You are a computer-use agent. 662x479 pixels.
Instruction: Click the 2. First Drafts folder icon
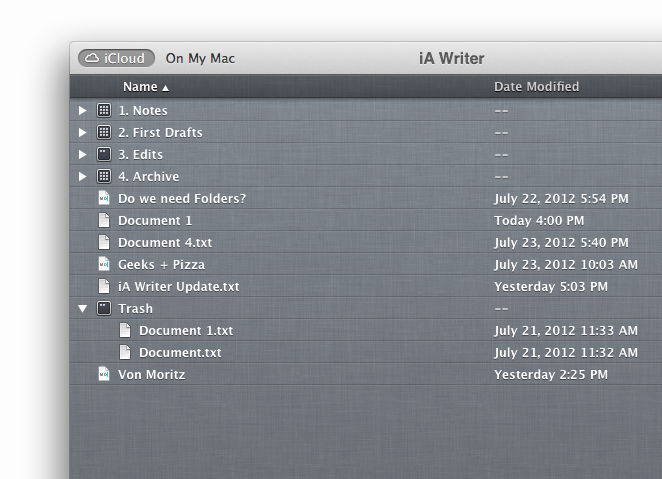click(104, 132)
